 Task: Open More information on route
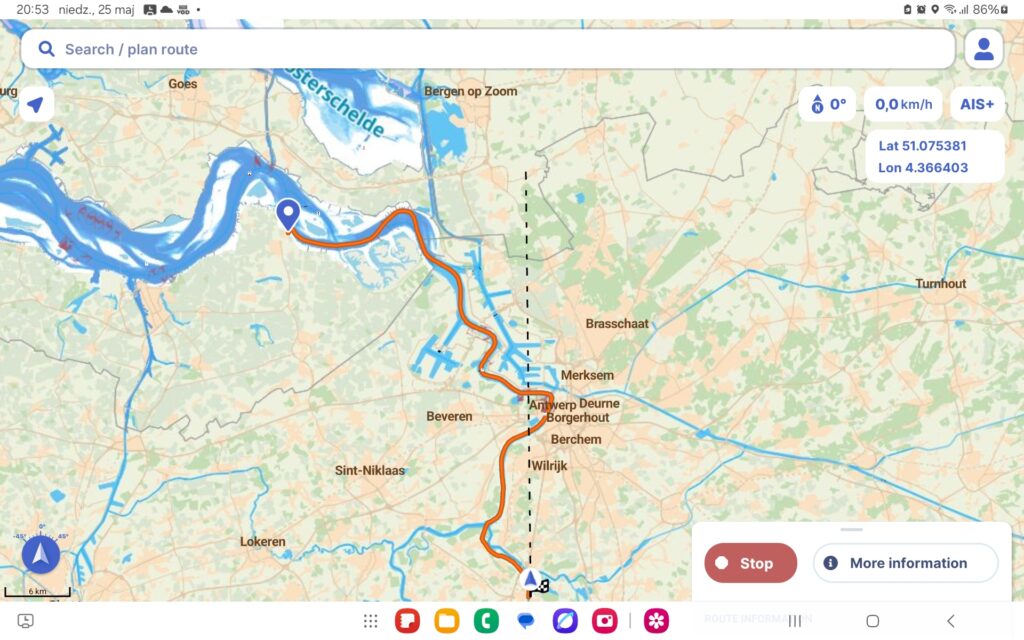tap(906, 563)
